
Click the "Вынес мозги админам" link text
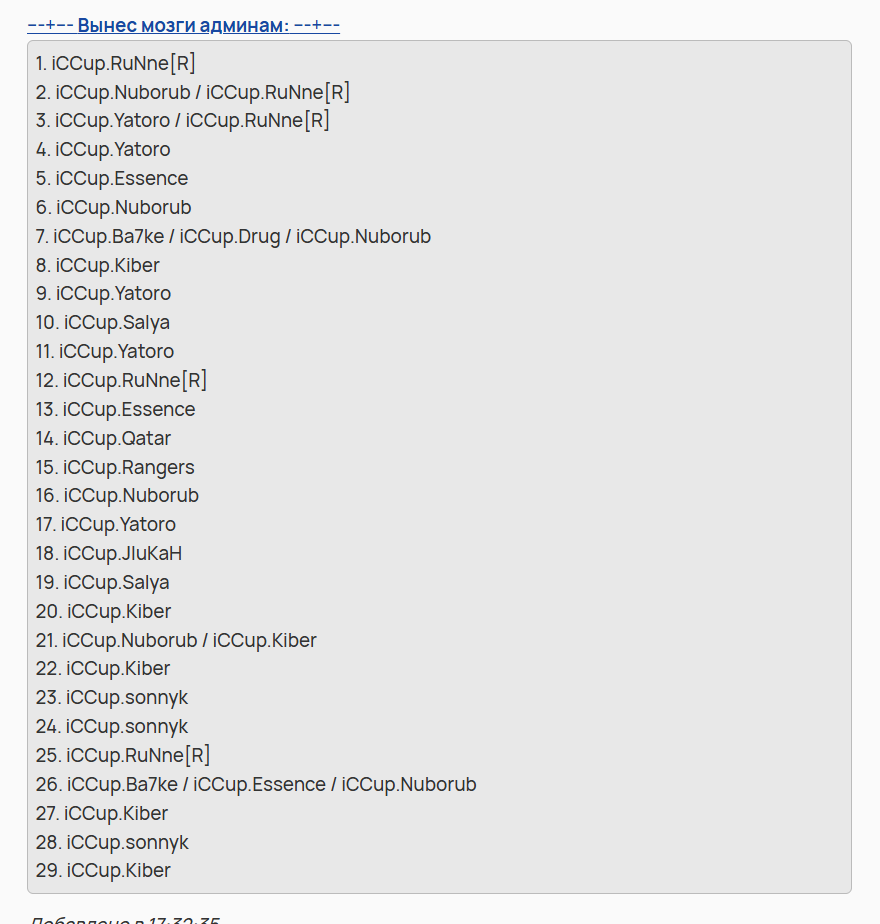183,25
